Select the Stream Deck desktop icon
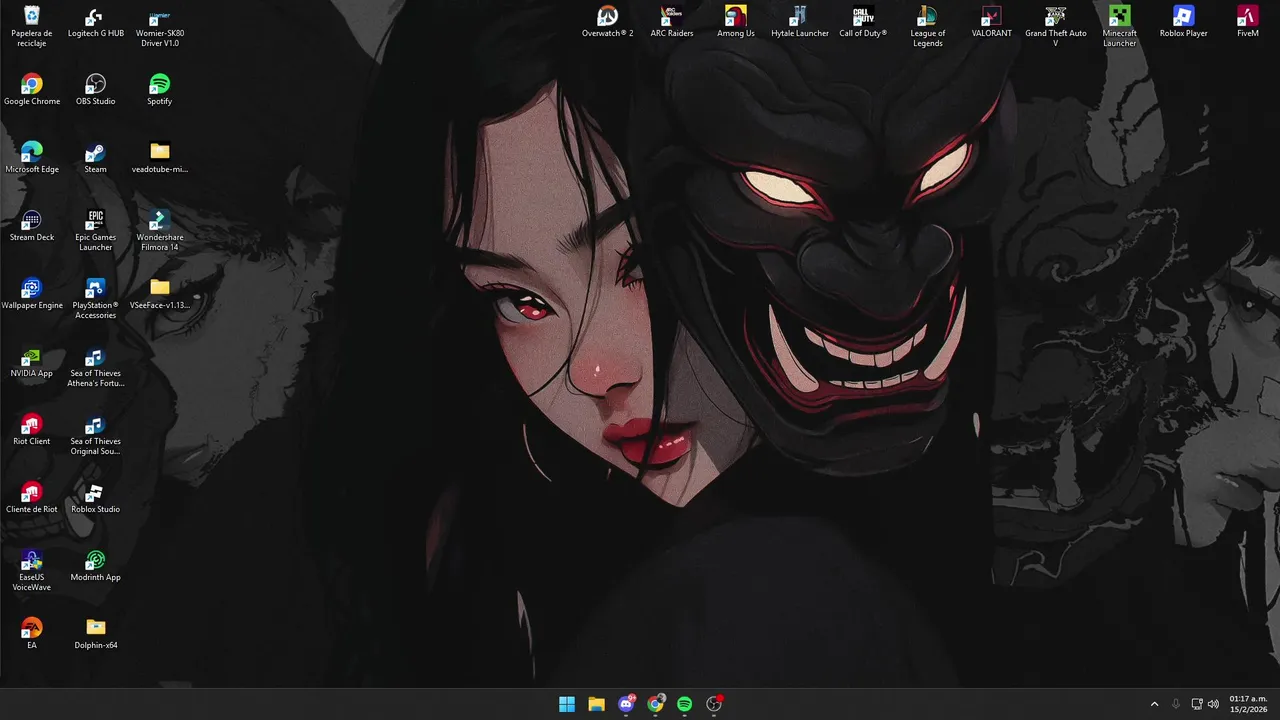Viewport: 1280px width, 720px height. pos(32,226)
